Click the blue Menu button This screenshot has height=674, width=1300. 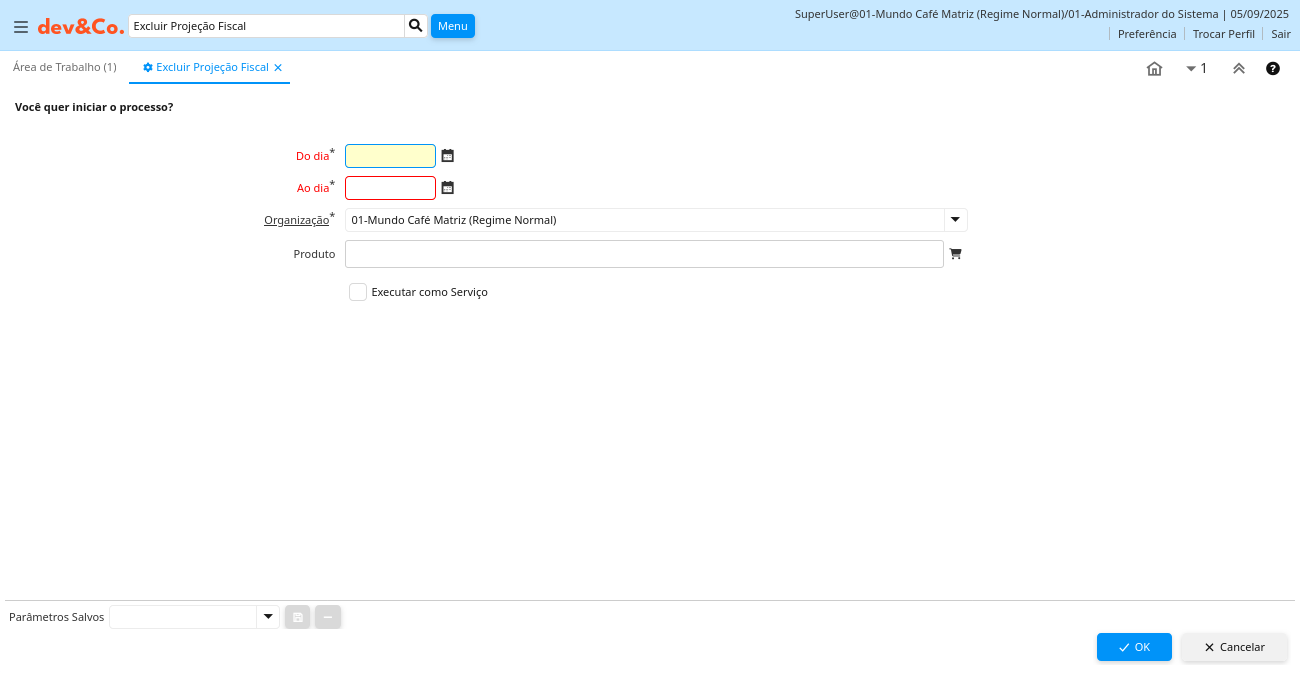(x=453, y=26)
